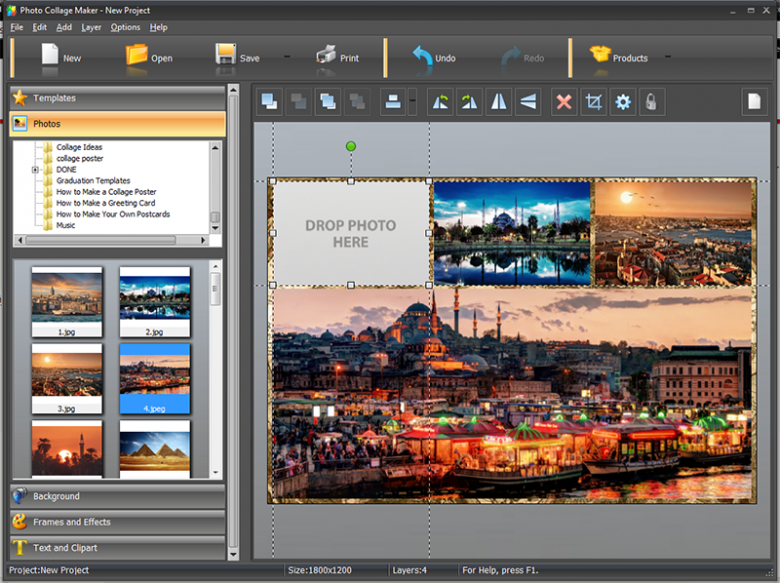780x583 pixels.
Task: Select the Collage Ideas folder
Action: pos(79,147)
